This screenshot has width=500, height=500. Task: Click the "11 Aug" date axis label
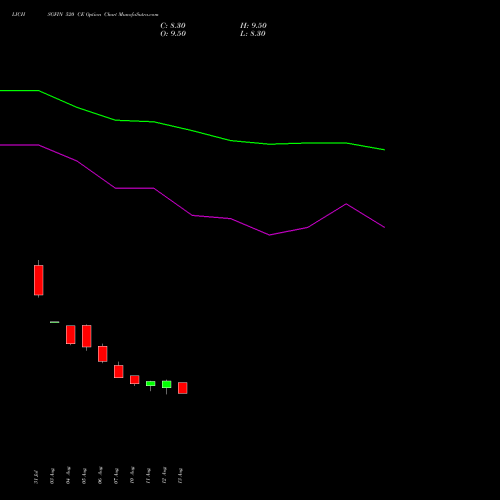[148, 476]
